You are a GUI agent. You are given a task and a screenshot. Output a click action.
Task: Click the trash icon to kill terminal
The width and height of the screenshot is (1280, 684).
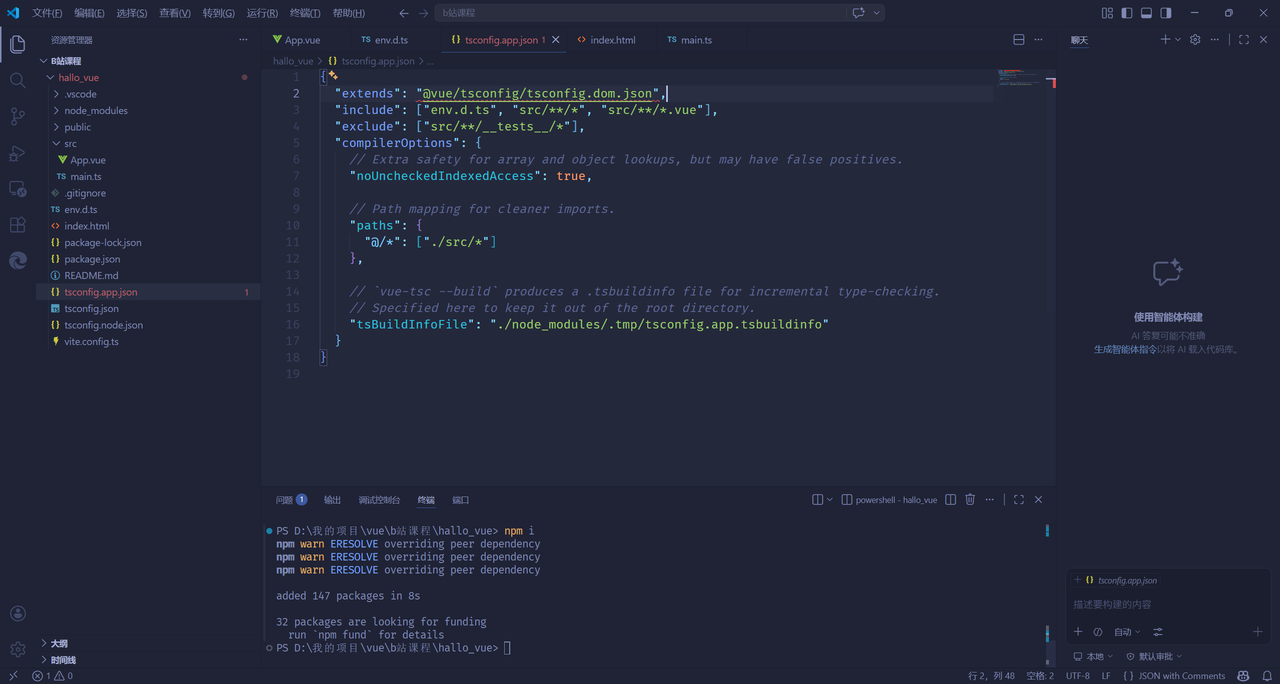[970, 500]
